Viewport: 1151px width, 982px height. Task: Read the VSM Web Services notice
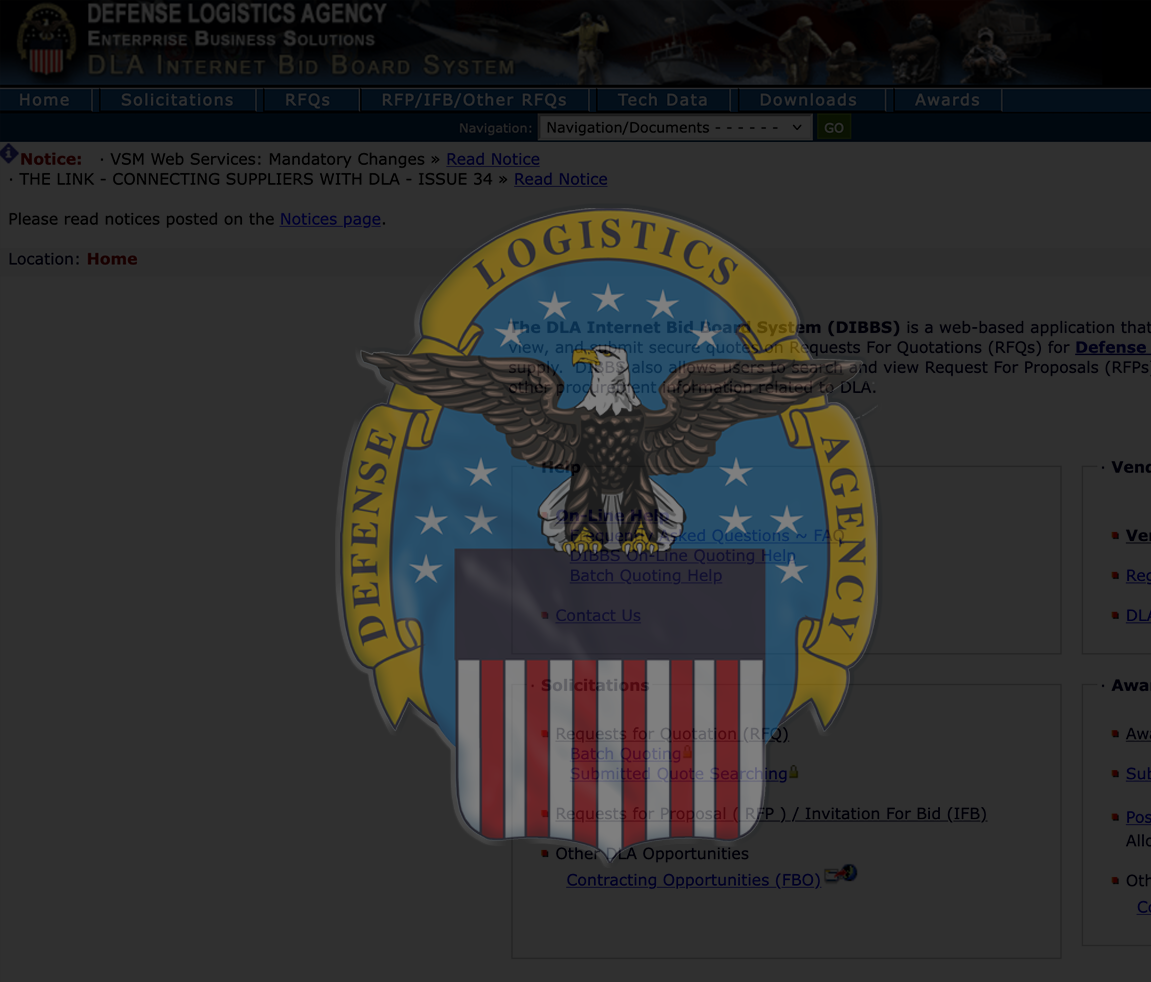493,159
